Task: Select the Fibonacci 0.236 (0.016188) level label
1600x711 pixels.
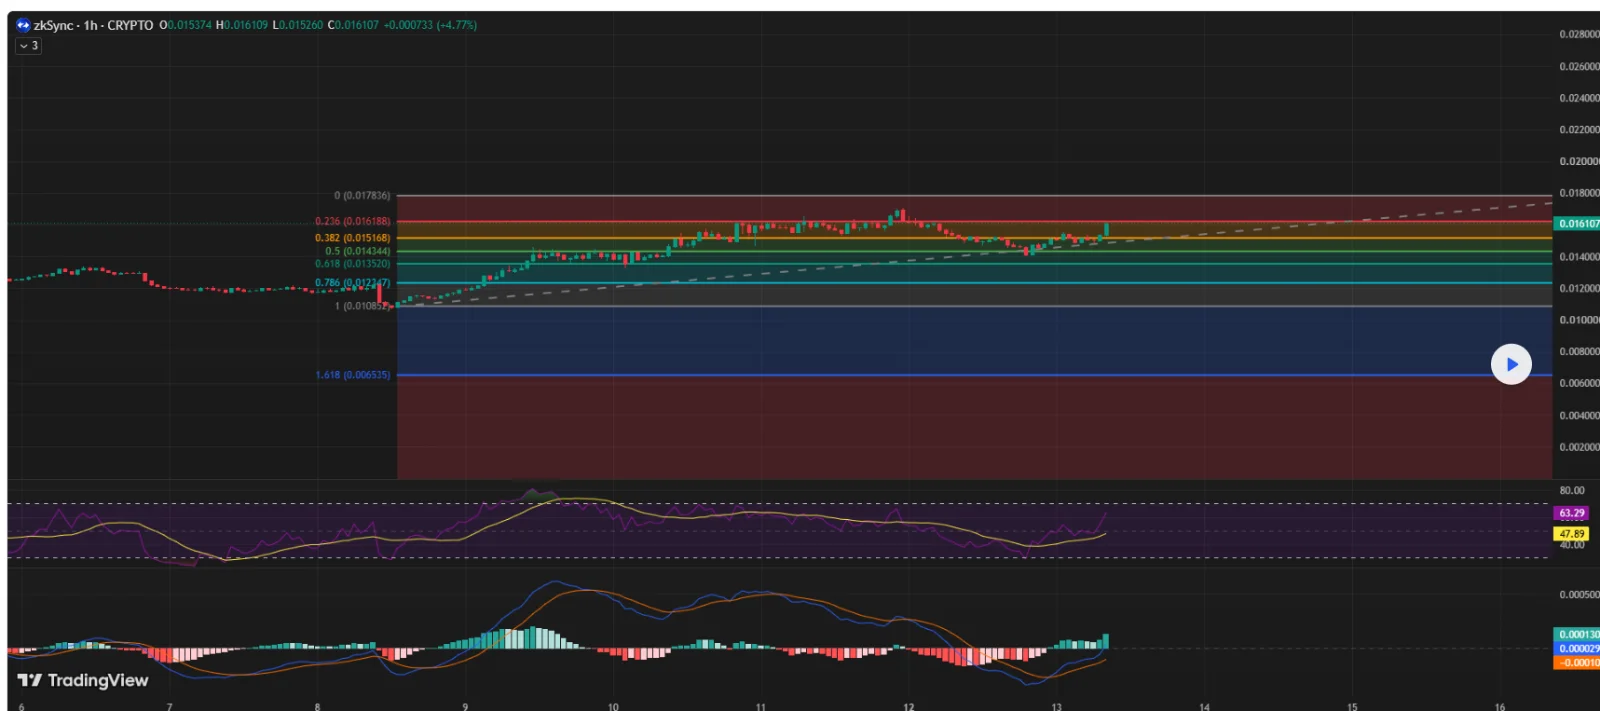Action: click(353, 221)
